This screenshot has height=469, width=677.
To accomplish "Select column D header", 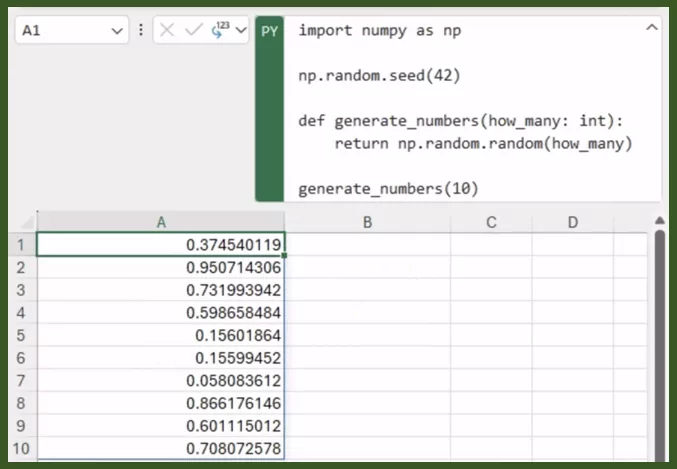I will pos(572,222).
